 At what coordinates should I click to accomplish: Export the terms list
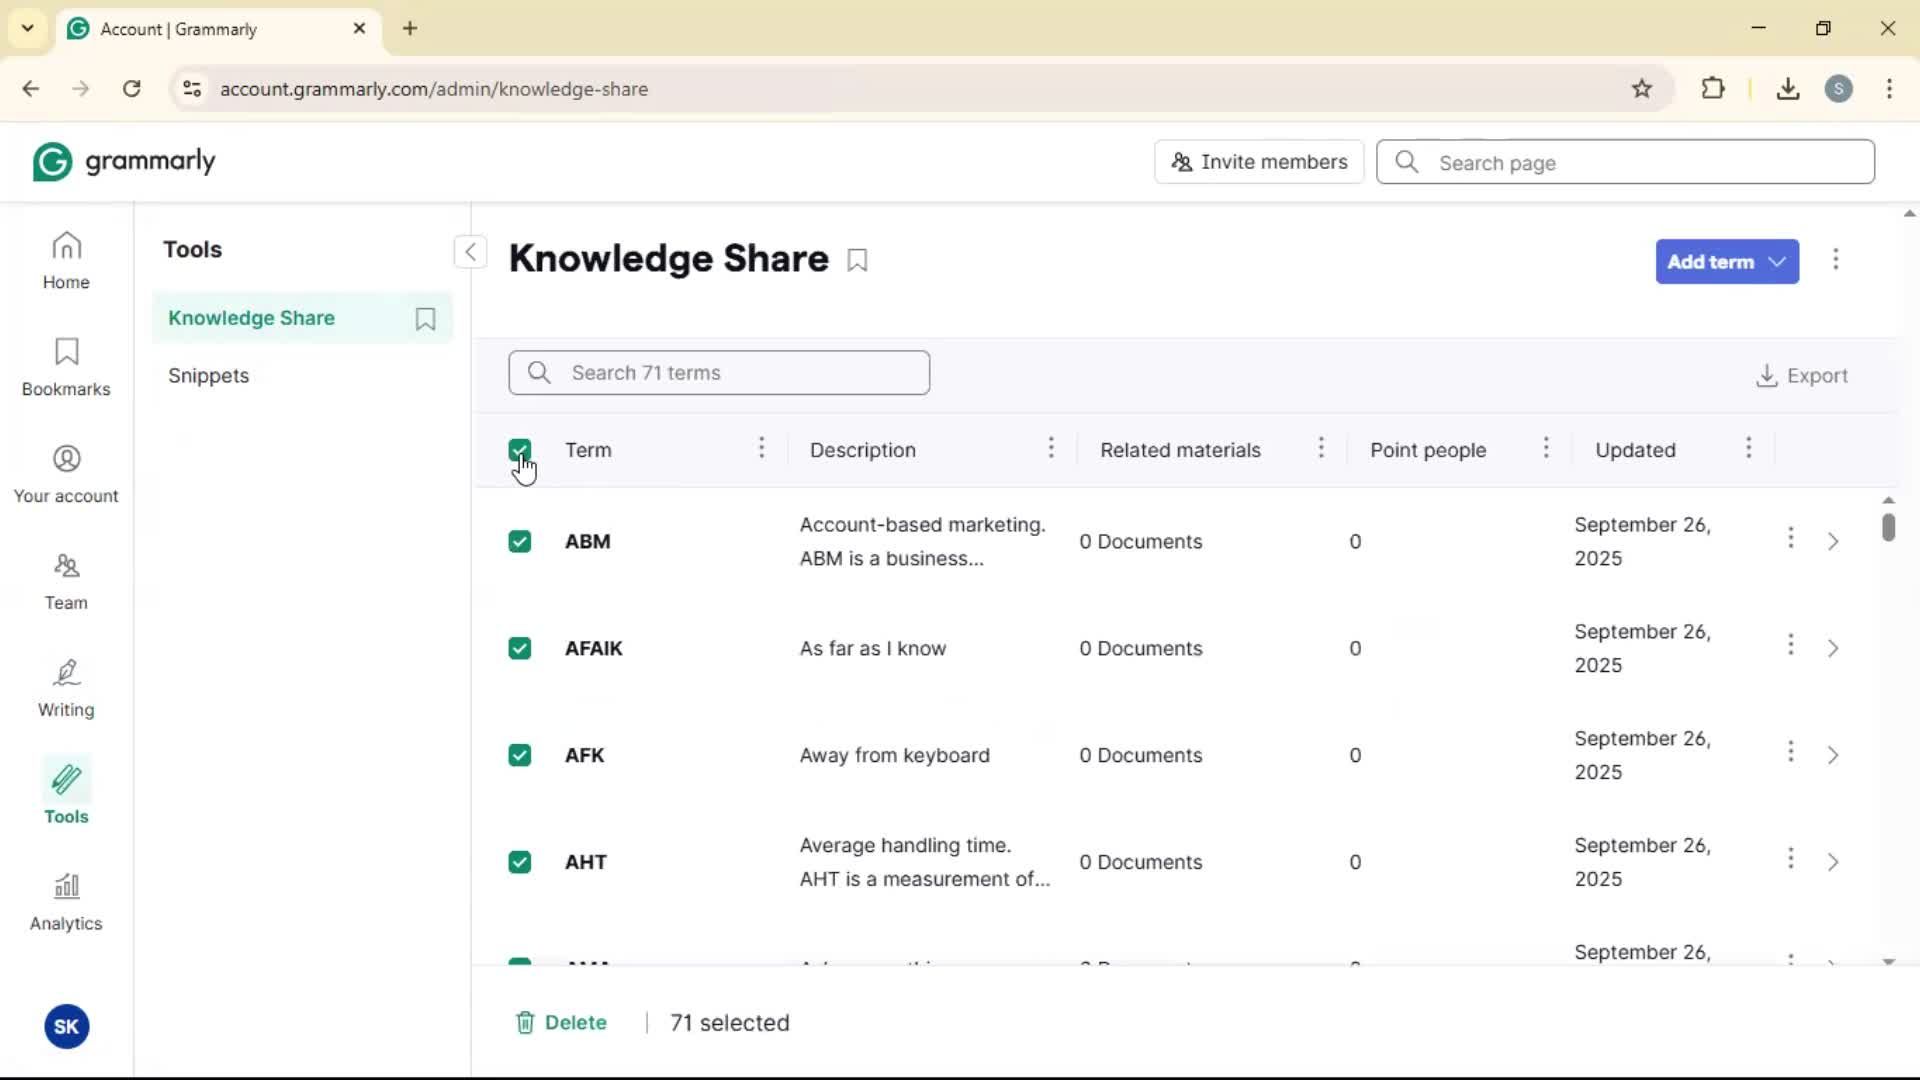1802,376
